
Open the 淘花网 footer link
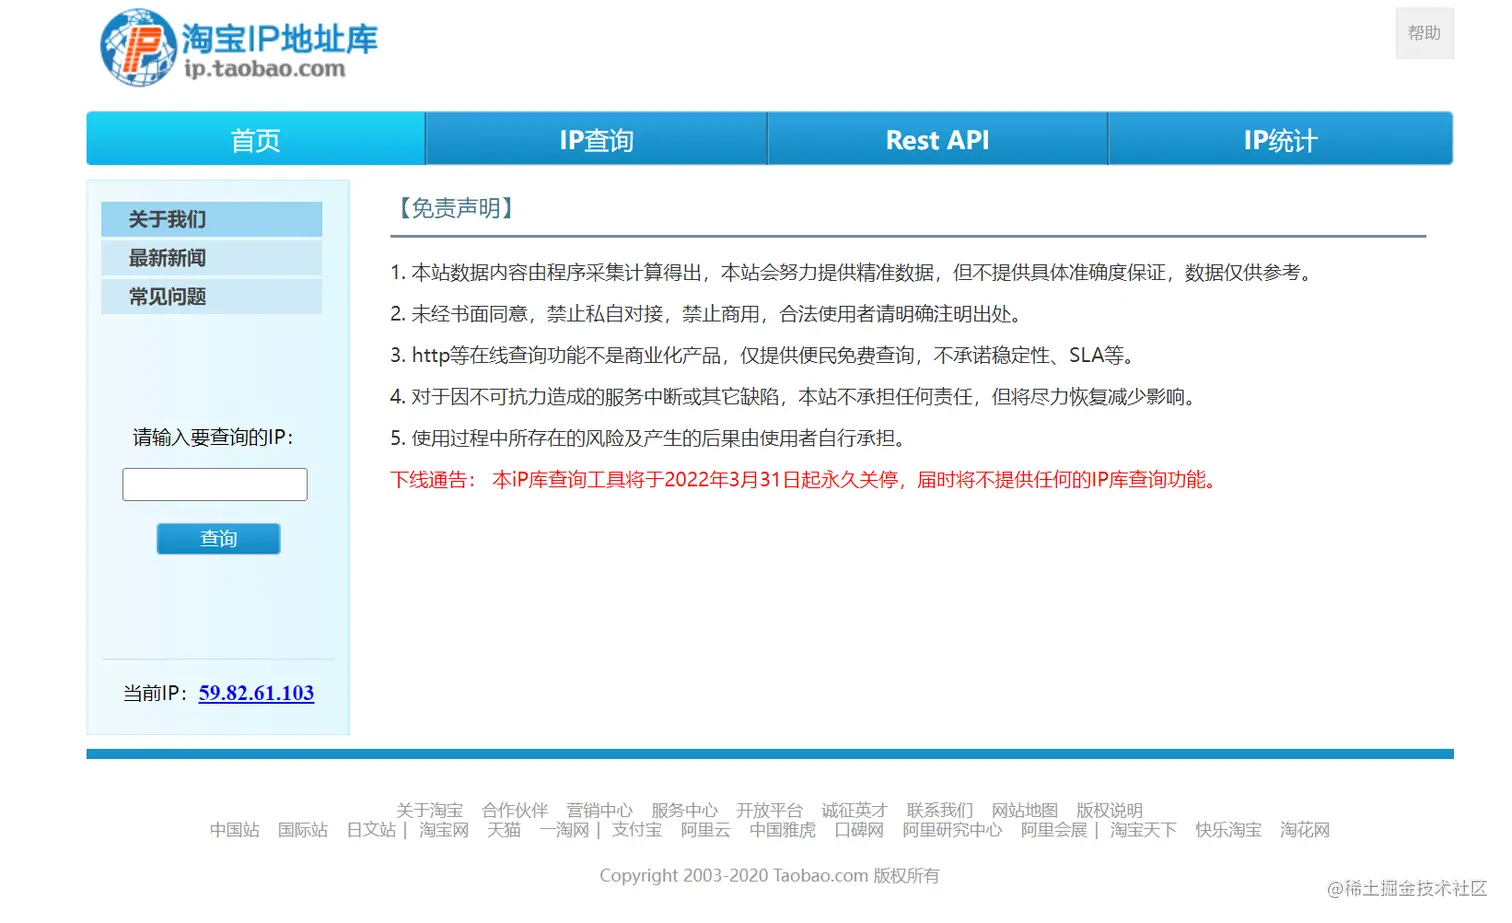pyautogui.click(x=1305, y=830)
